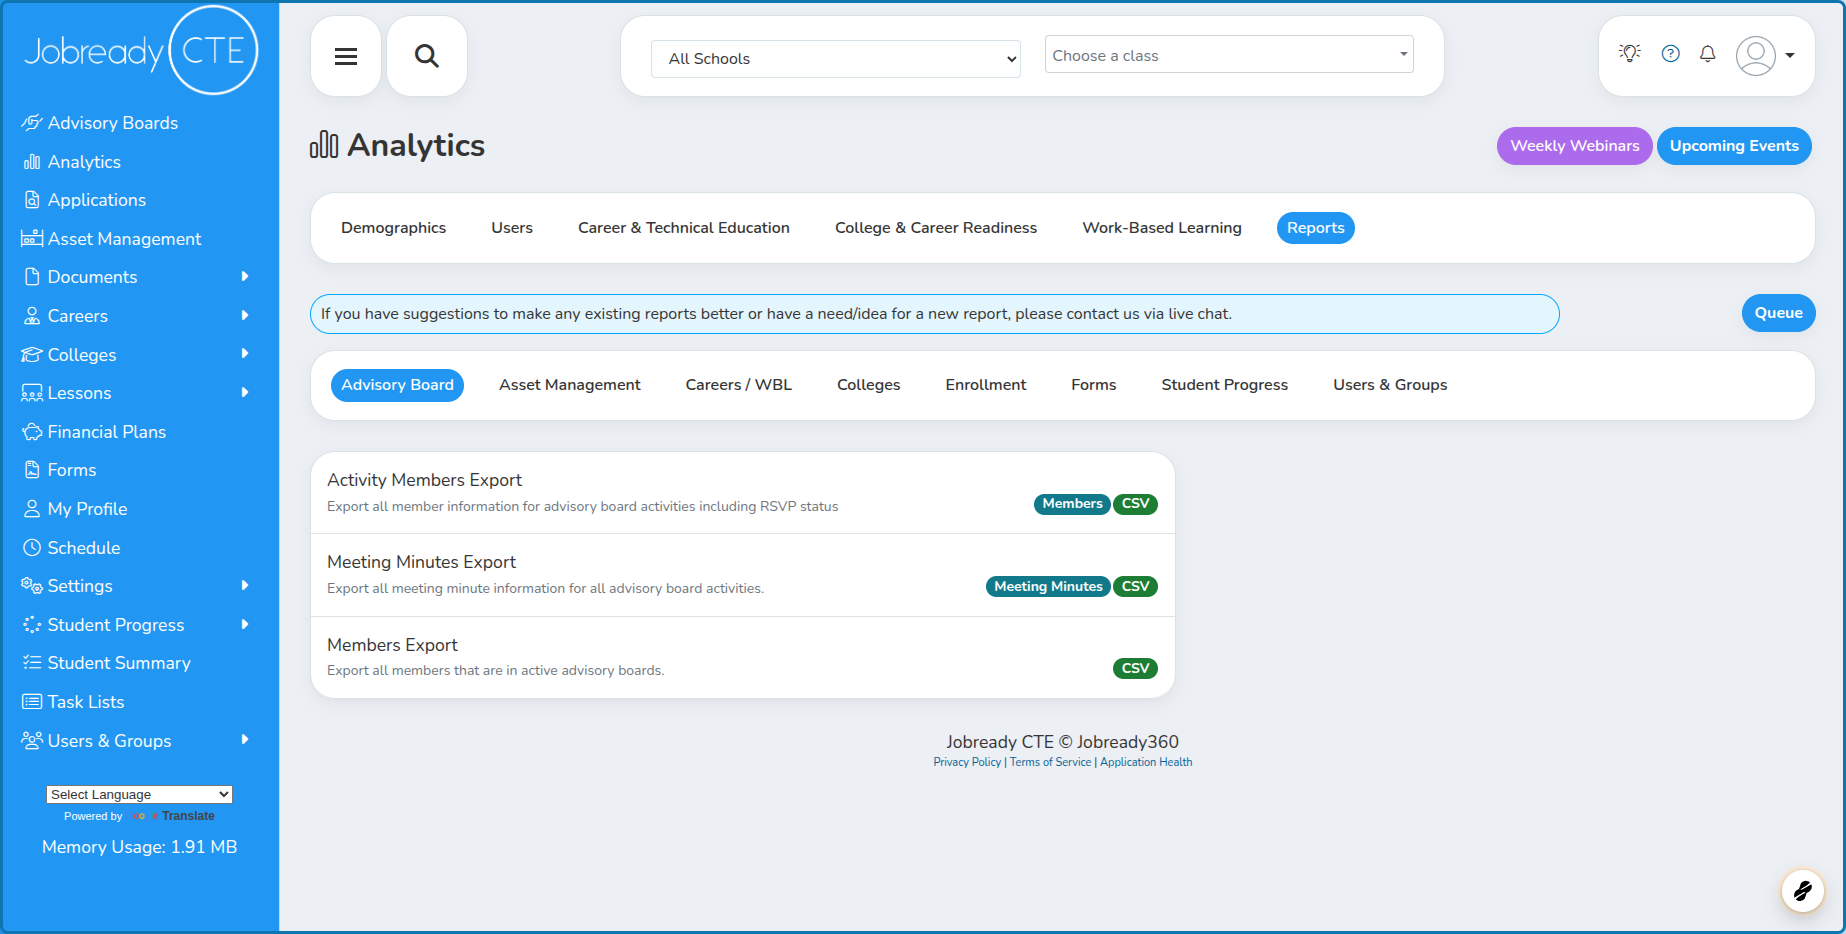Expand the Student Progress sidebar submenu arrow

click(245, 624)
